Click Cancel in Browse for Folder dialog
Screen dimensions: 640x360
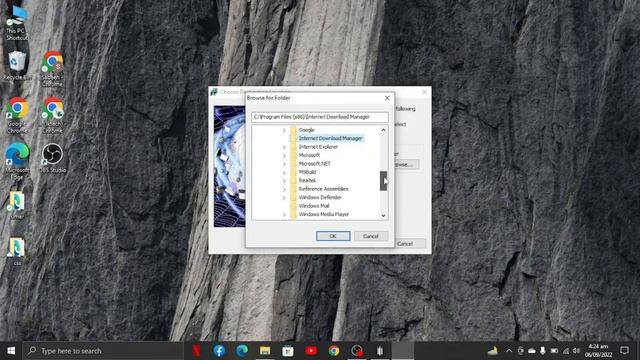[x=371, y=236]
